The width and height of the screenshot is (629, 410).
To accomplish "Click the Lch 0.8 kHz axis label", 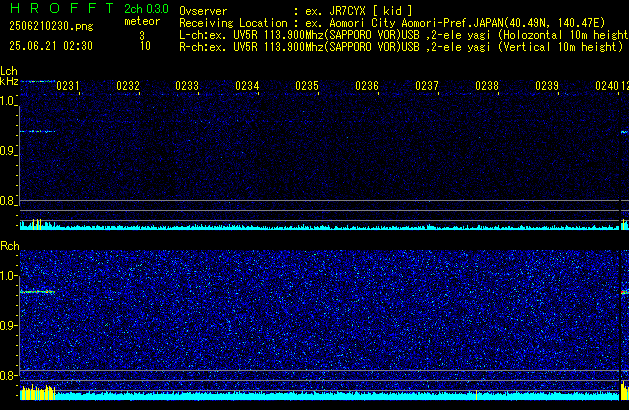I will pos(8,201).
